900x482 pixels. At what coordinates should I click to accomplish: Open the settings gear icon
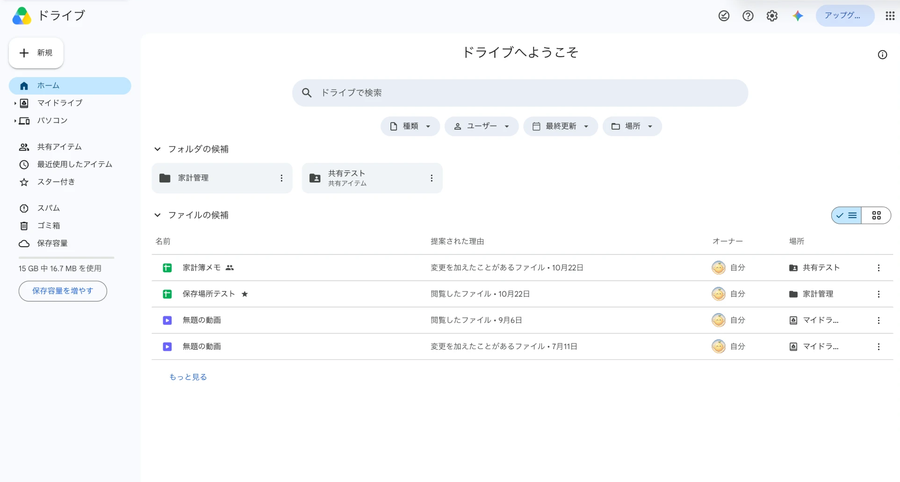(772, 16)
